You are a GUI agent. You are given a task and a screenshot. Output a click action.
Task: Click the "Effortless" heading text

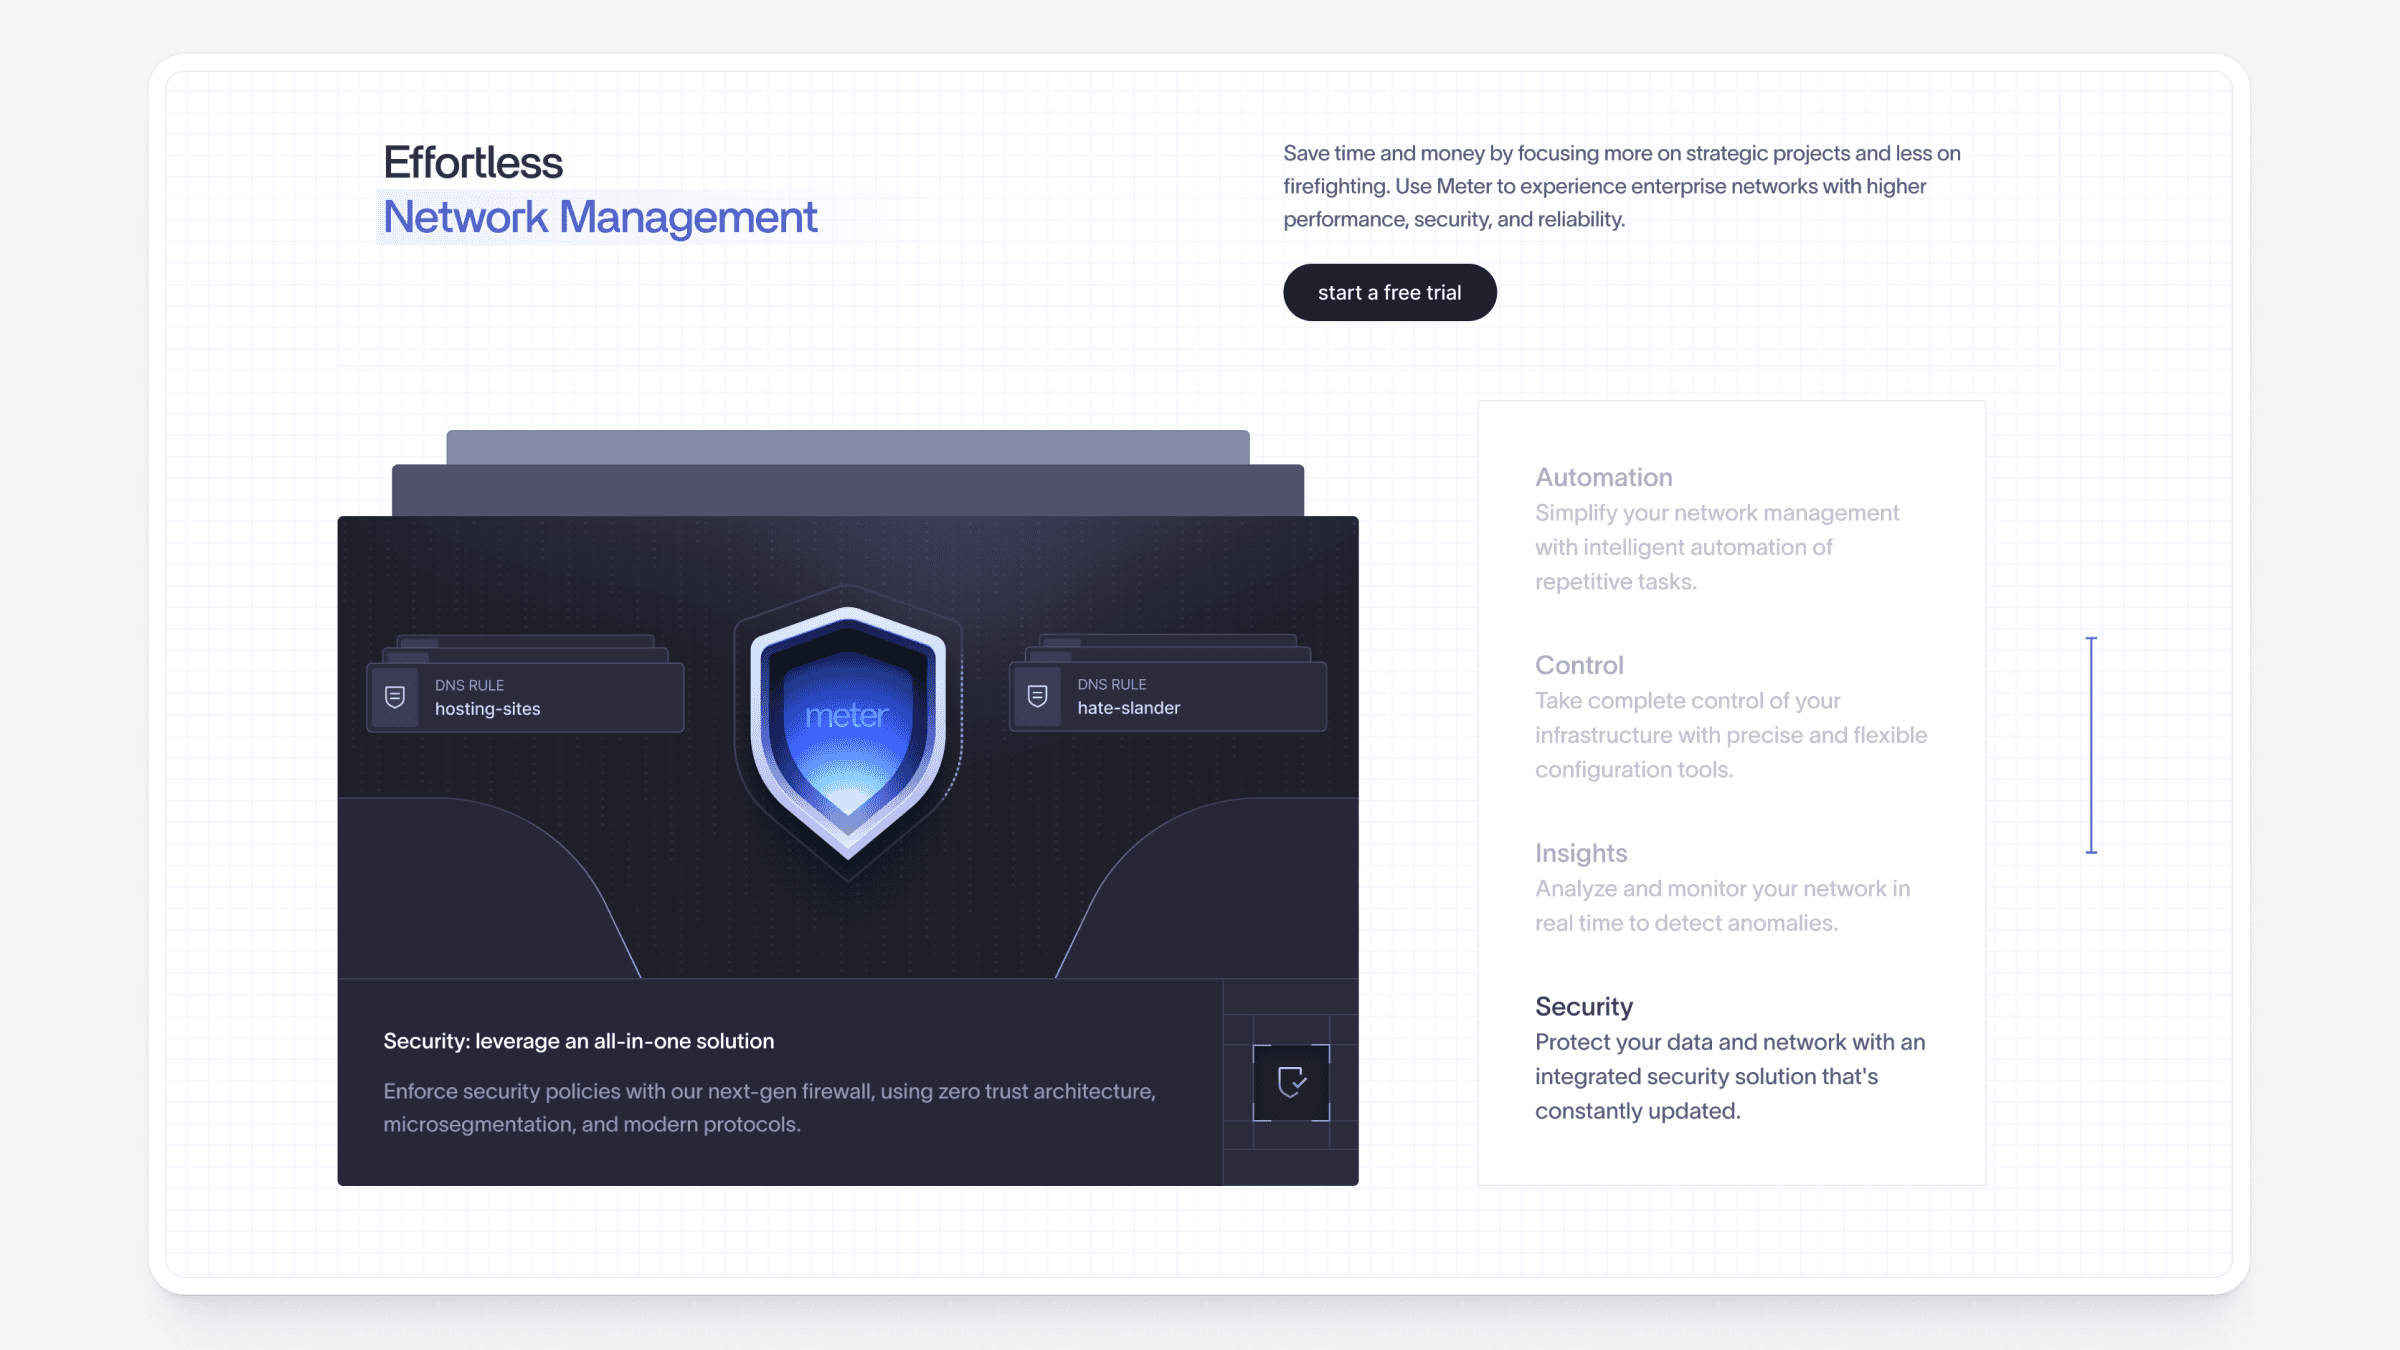(x=473, y=162)
